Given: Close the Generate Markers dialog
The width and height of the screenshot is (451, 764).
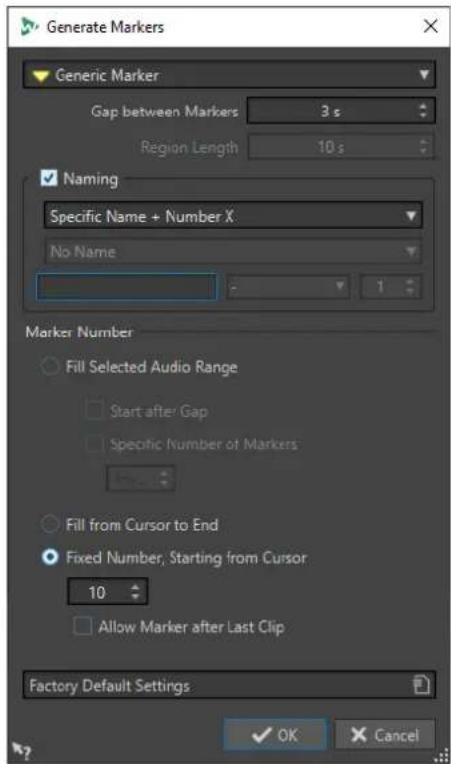Looking at the screenshot, I should coord(430,26).
